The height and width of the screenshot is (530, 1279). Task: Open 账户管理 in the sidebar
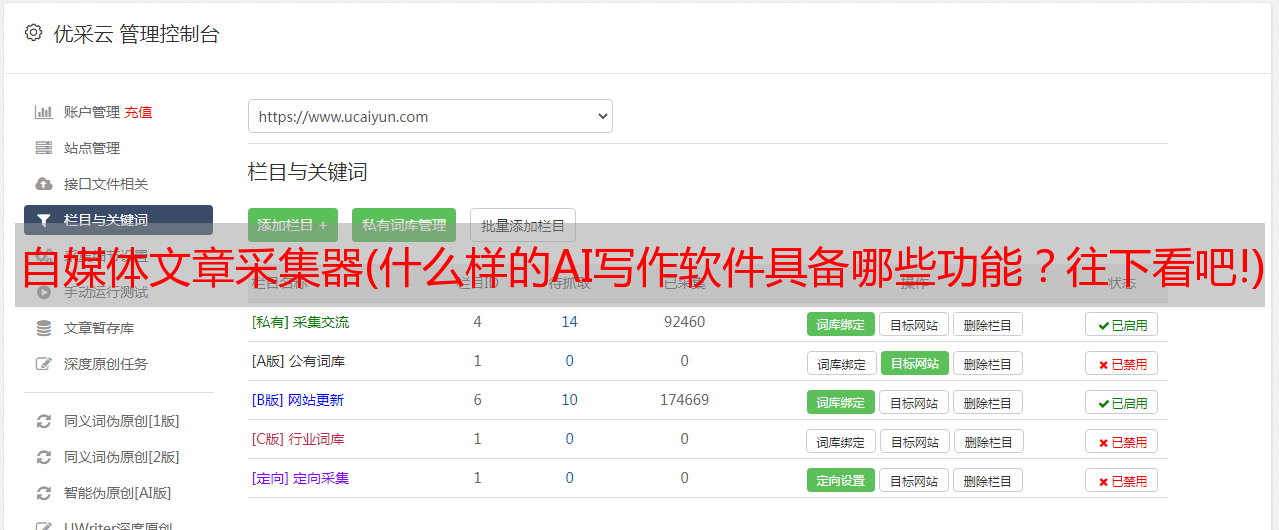[92, 112]
